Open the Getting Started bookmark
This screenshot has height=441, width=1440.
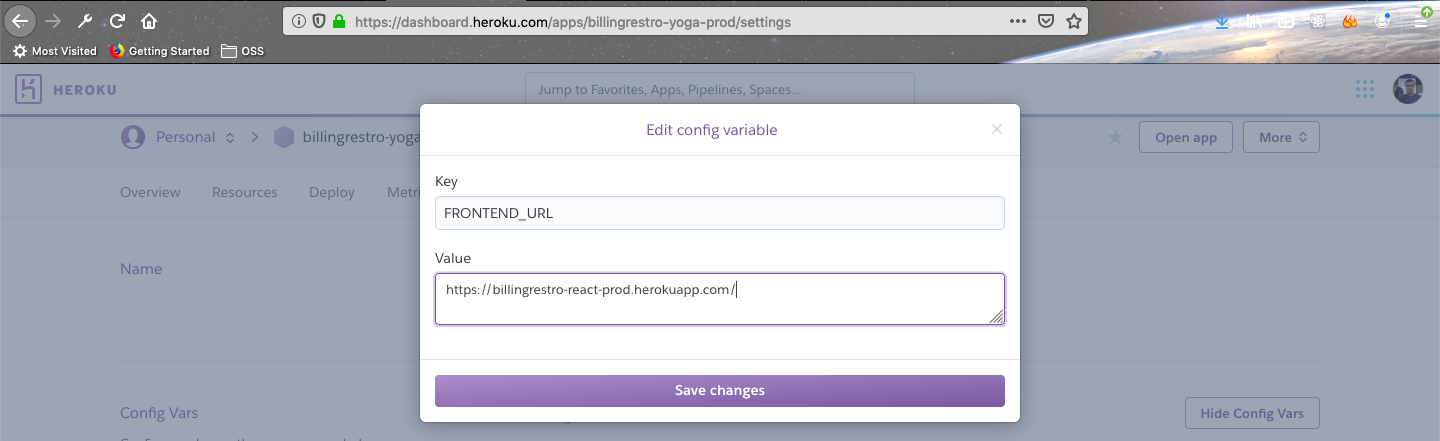(159, 51)
